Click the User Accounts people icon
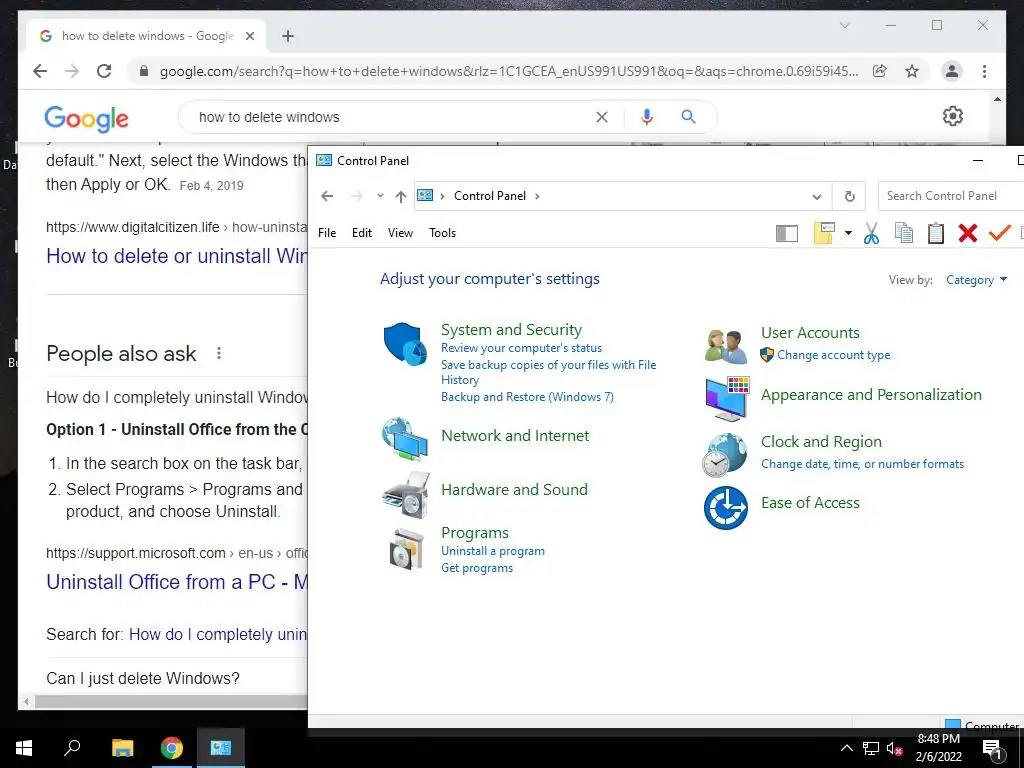The width and height of the screenshot is (1024, 768). coord(726,347)
